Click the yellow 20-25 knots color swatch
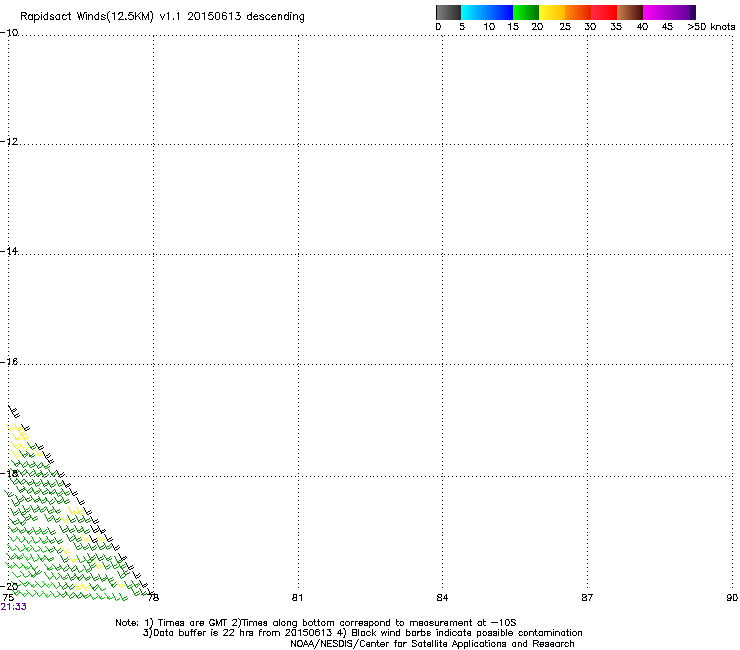 pos(552,12)
